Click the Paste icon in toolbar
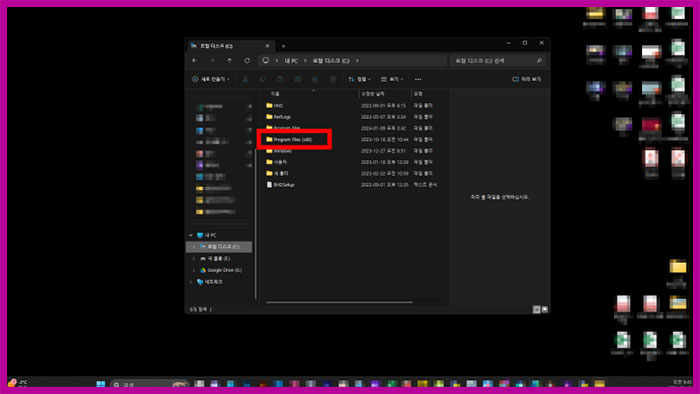The width and height of the screenshot is (700, 394). 280,79
